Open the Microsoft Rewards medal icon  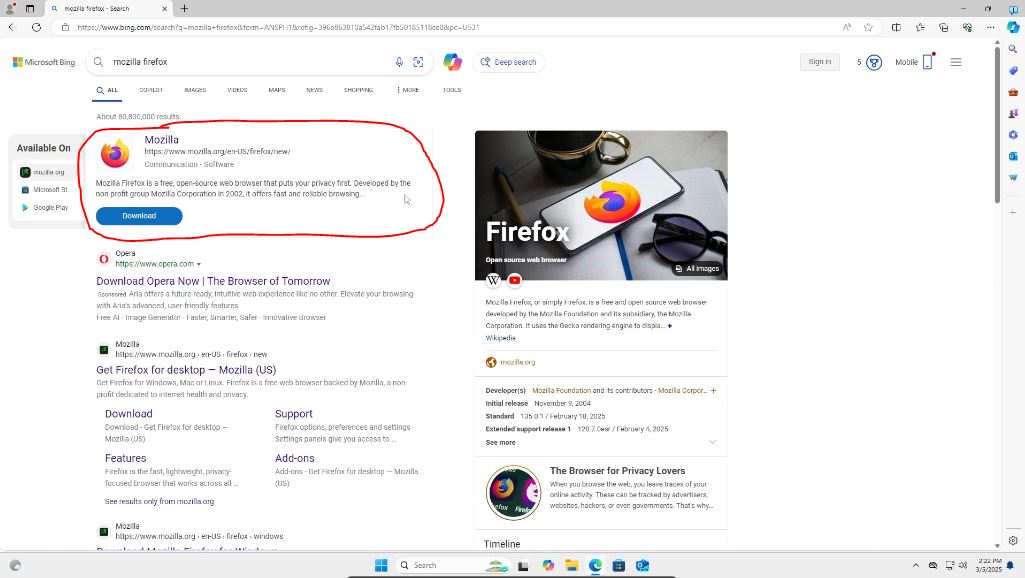point(874,62)
